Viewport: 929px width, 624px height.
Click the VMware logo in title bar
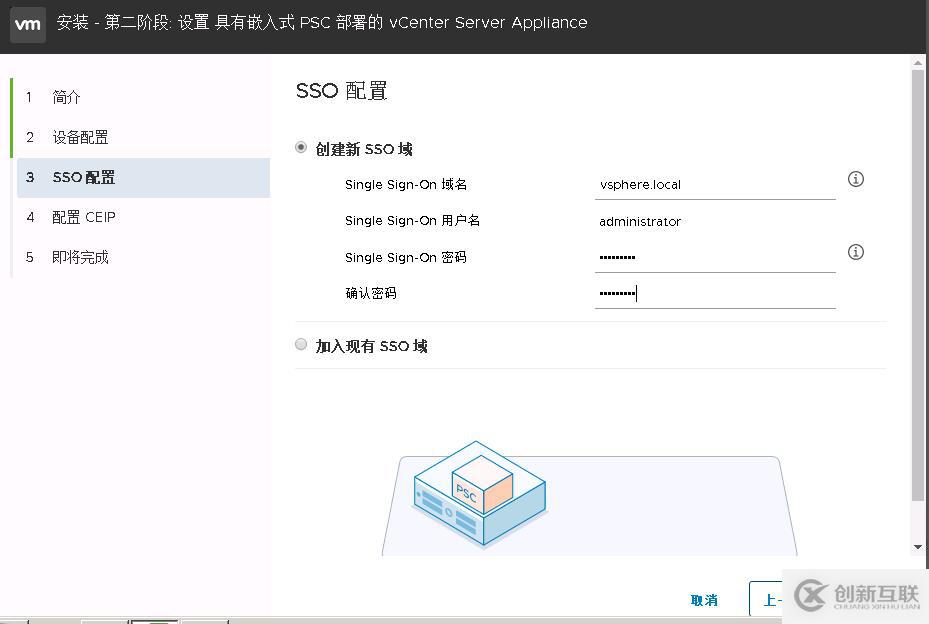coord(27,24)
